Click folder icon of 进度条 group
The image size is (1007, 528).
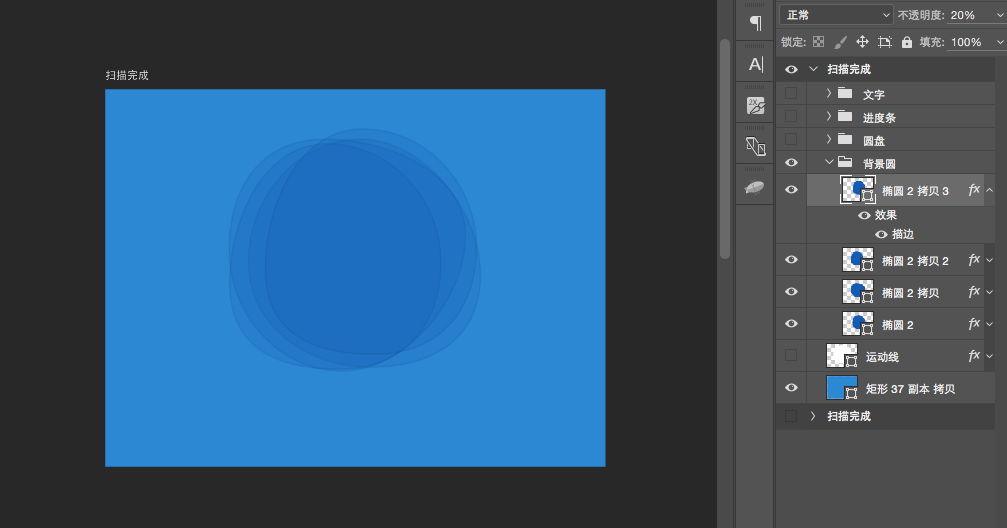pyautogui.click(x=845, y=117)
